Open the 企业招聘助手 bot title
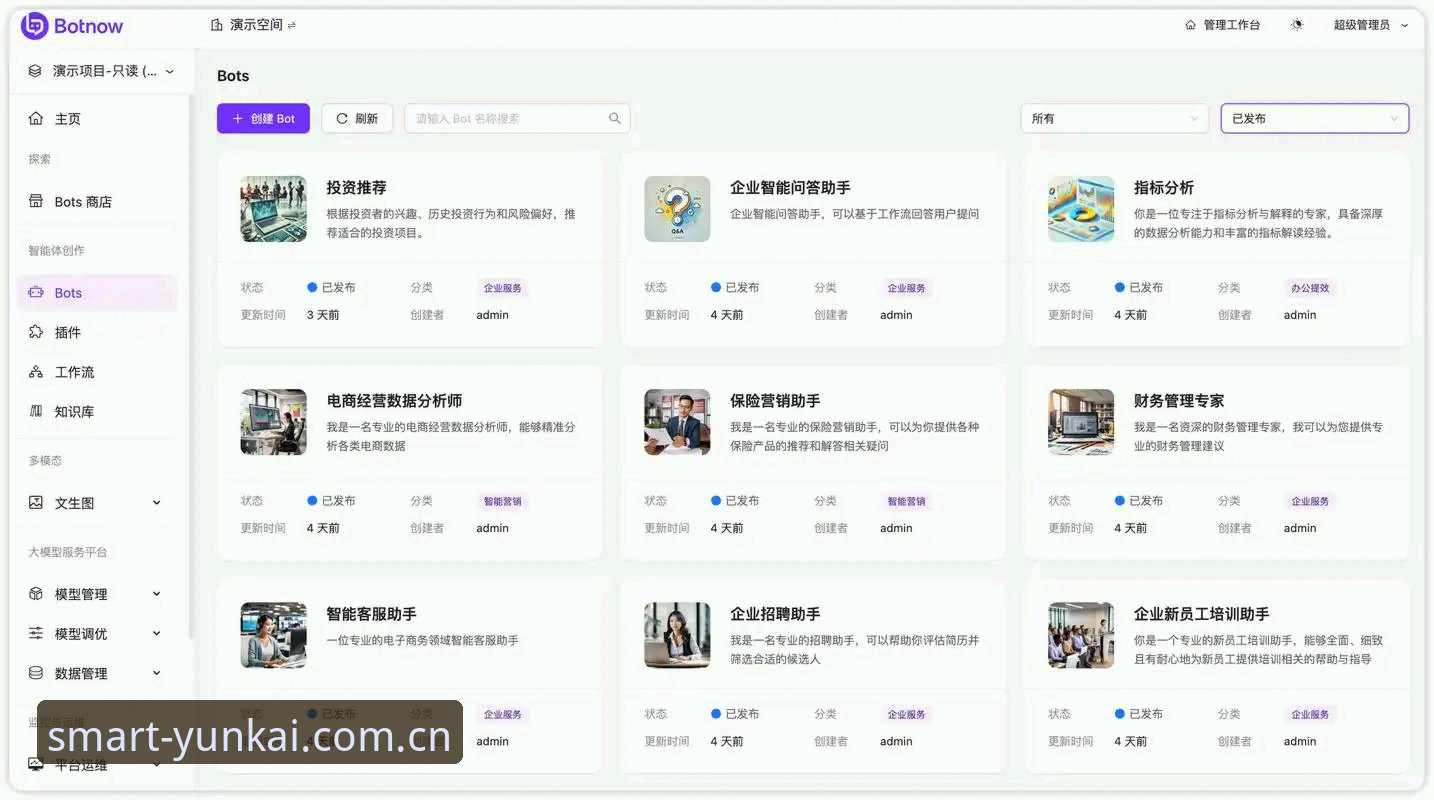 (x=775, y=614)
